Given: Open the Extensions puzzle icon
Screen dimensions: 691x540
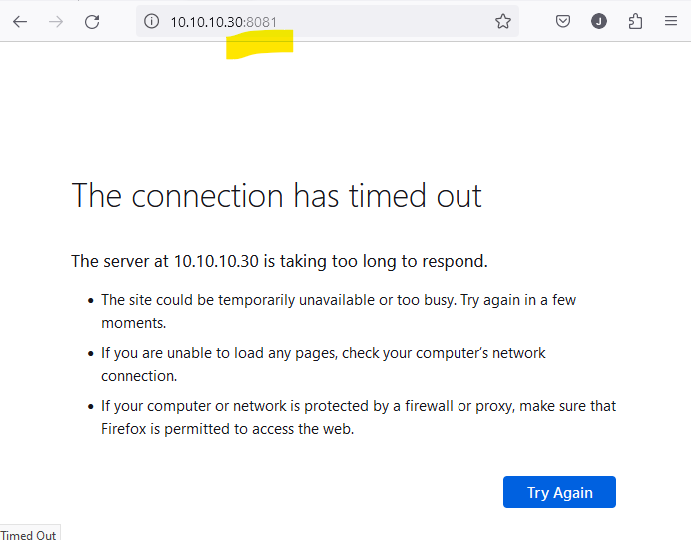Looking at the screenshot, I should [x=635, y=22].
